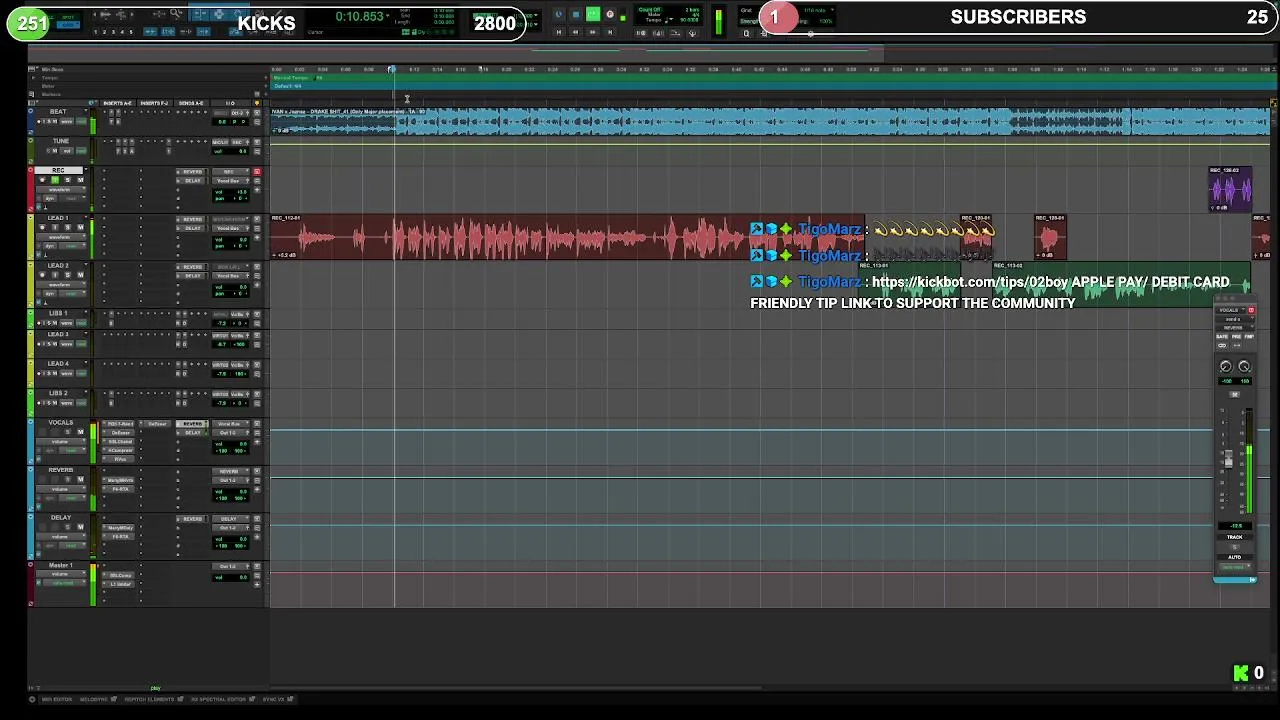Viewport: 1280px width, 720px height.
Task: Click fader in floating channel strip window
Action: click(1228, 458)
